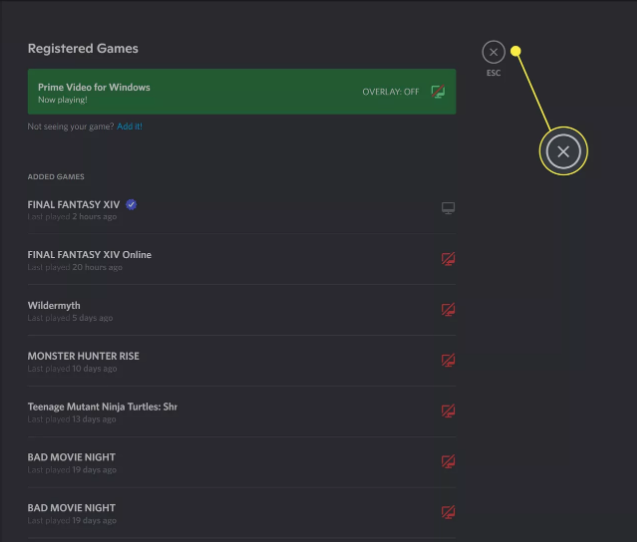This screenshot has height=542, width=637.
Task: Click the 'Add it!' link
Action: pos(130,126)
